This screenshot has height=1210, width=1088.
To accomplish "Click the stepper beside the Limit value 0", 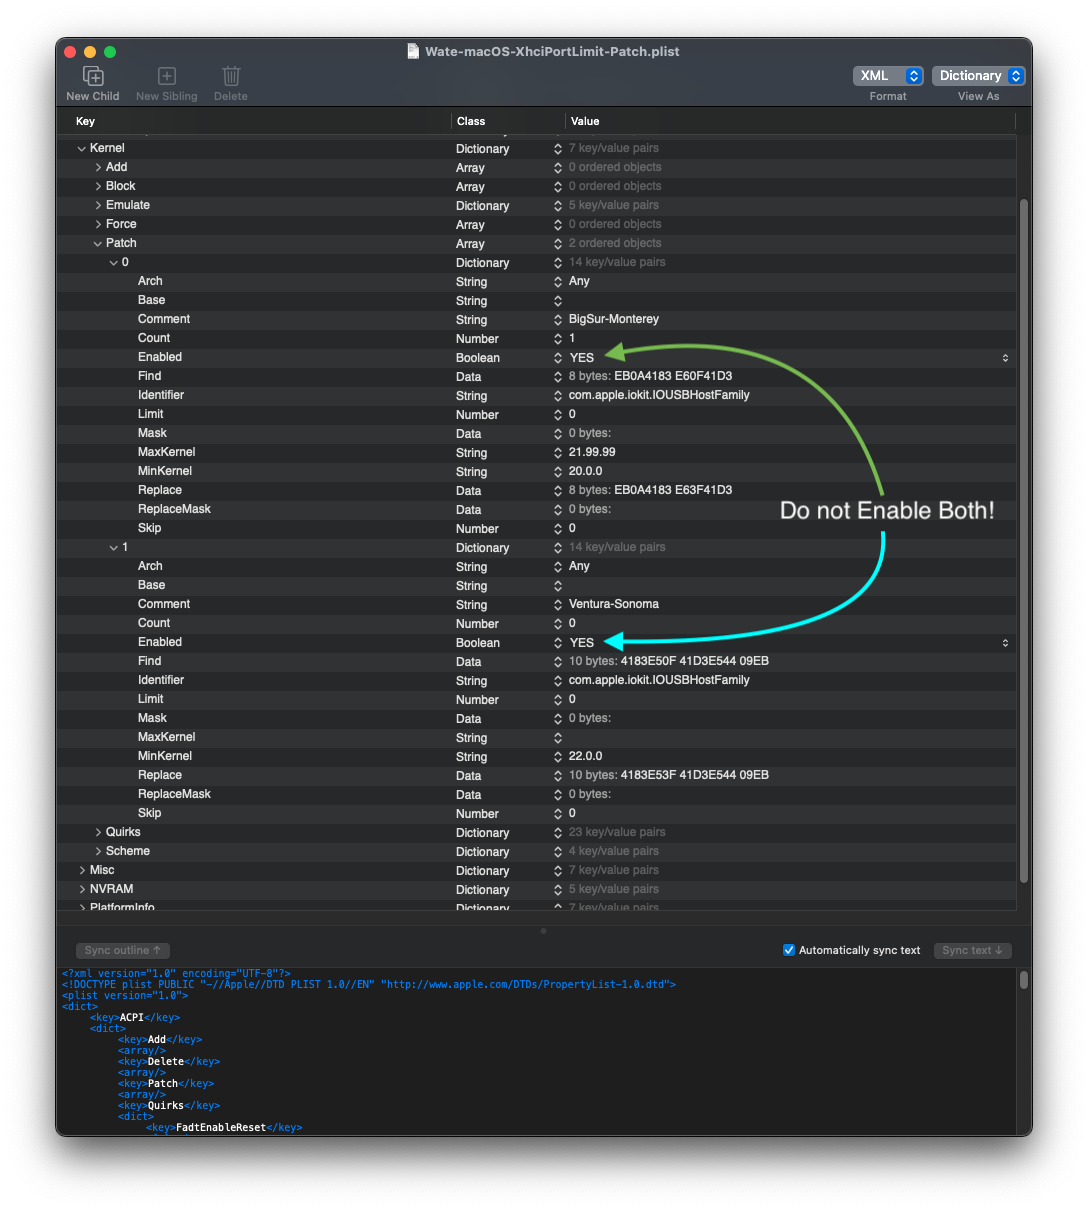I will click(x=557, y=414).
